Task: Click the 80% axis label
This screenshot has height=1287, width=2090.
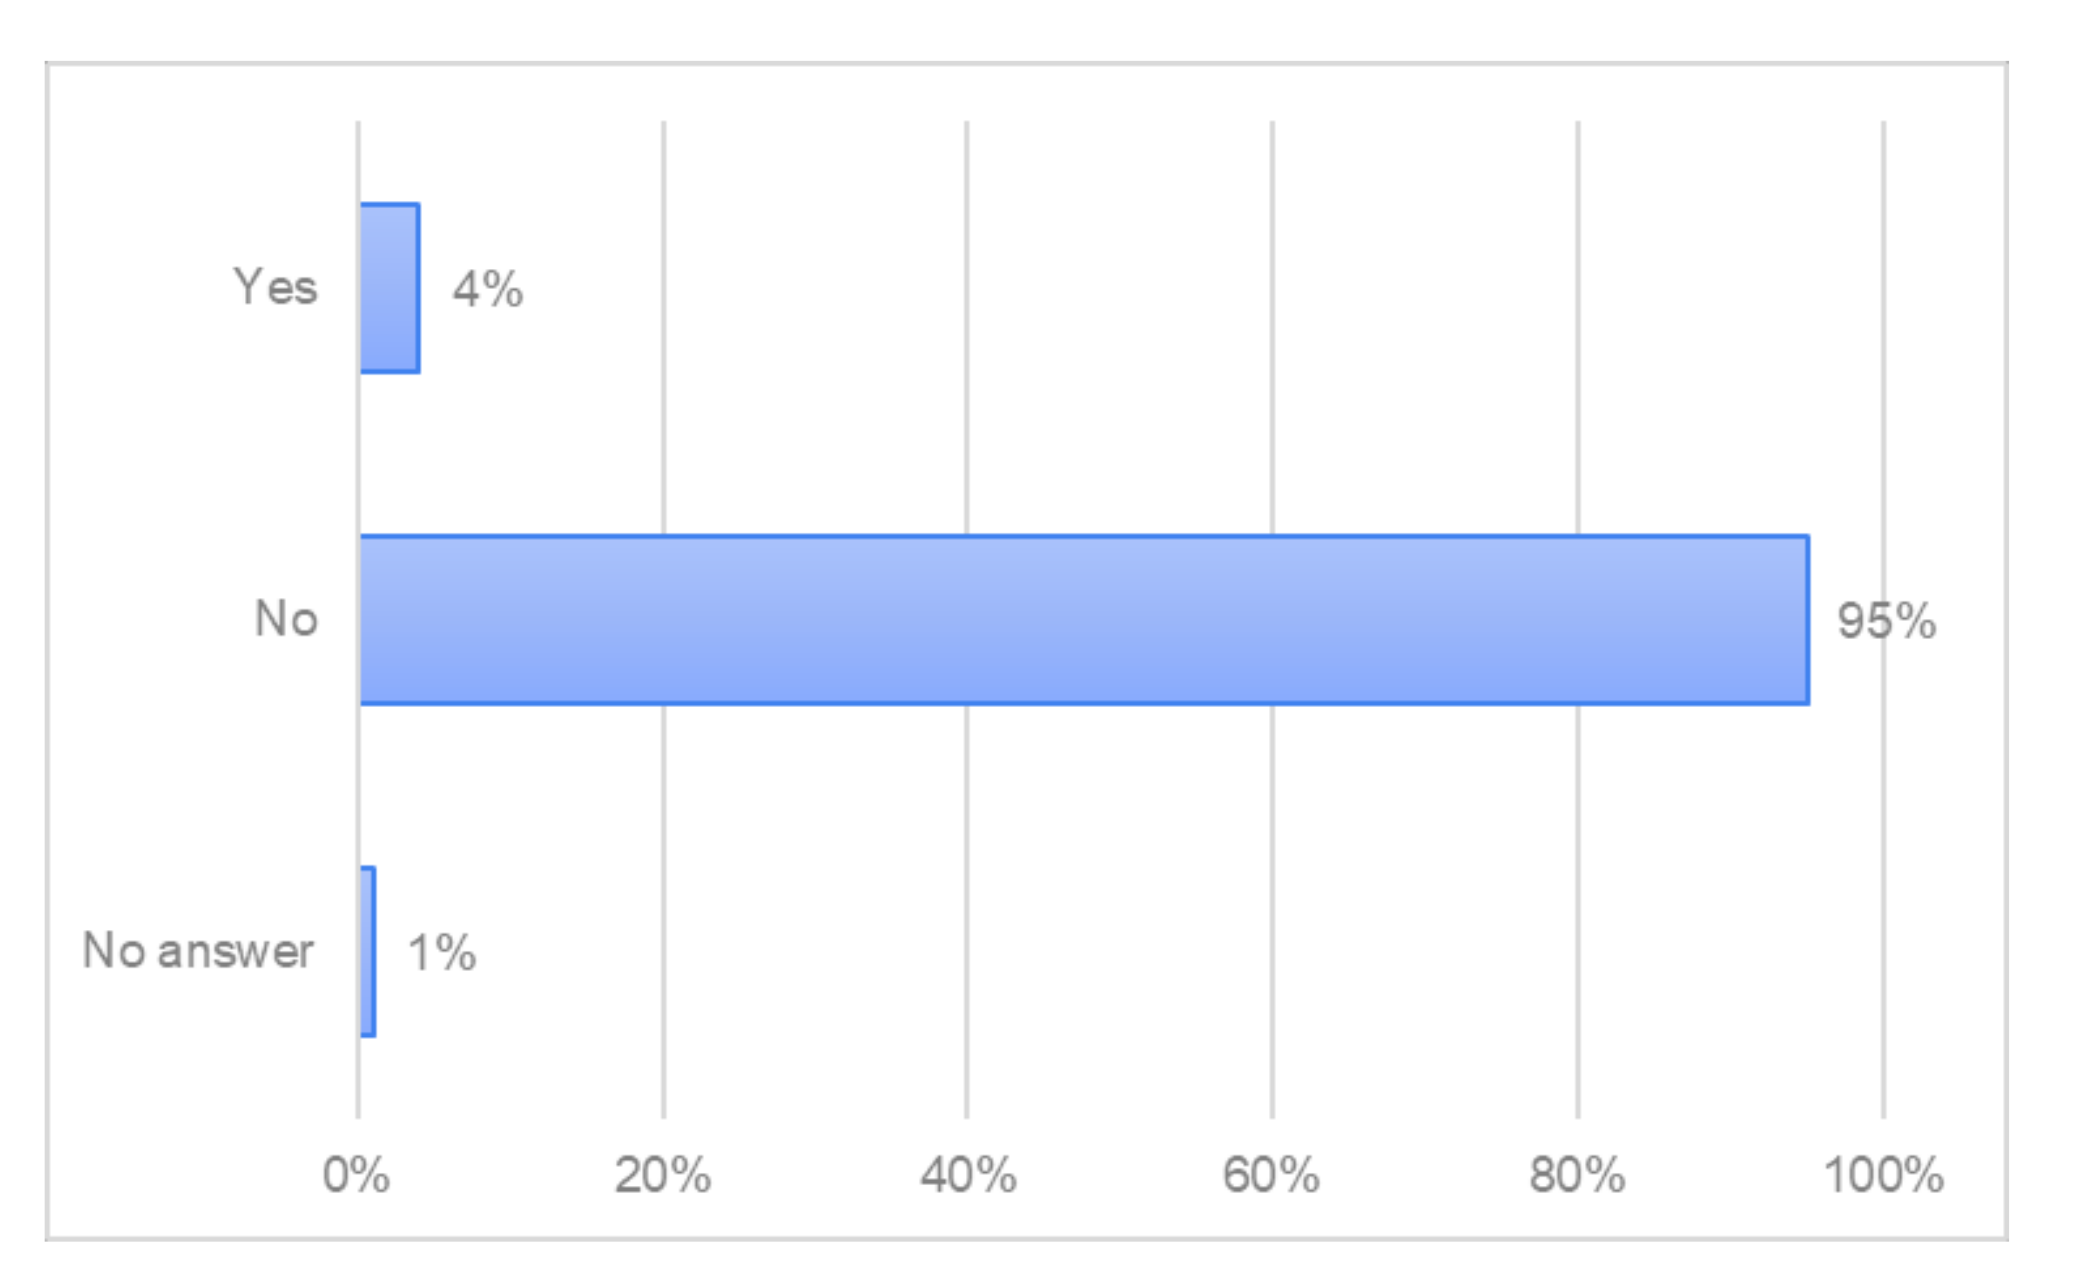Action: tap(1577, 1175)
